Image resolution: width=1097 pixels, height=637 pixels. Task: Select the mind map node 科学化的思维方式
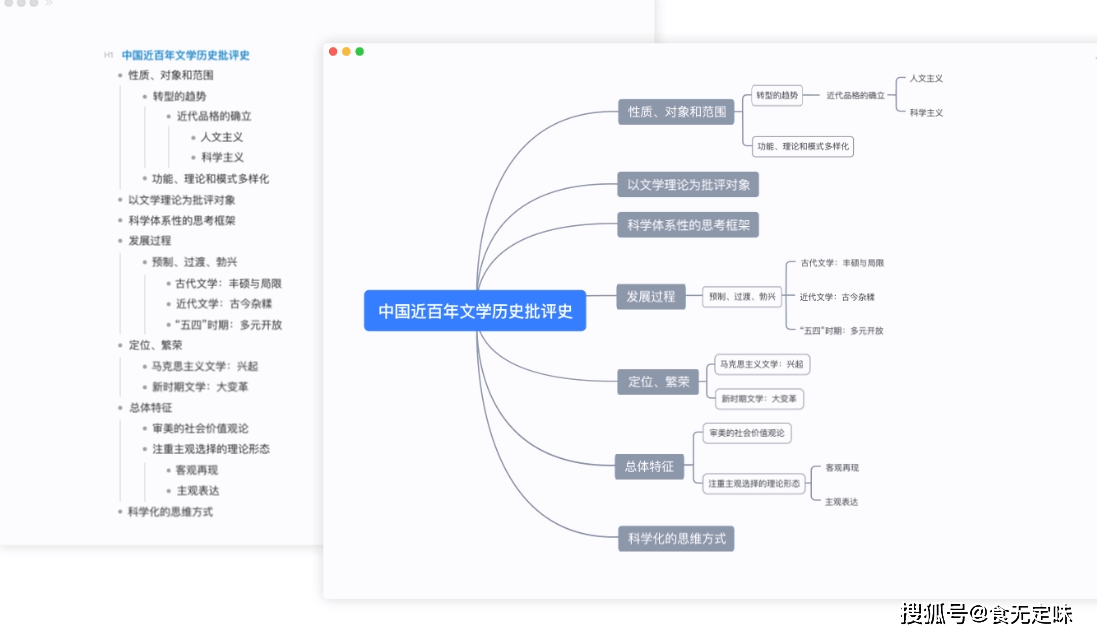pyautogui.click(x=677, y=539)
